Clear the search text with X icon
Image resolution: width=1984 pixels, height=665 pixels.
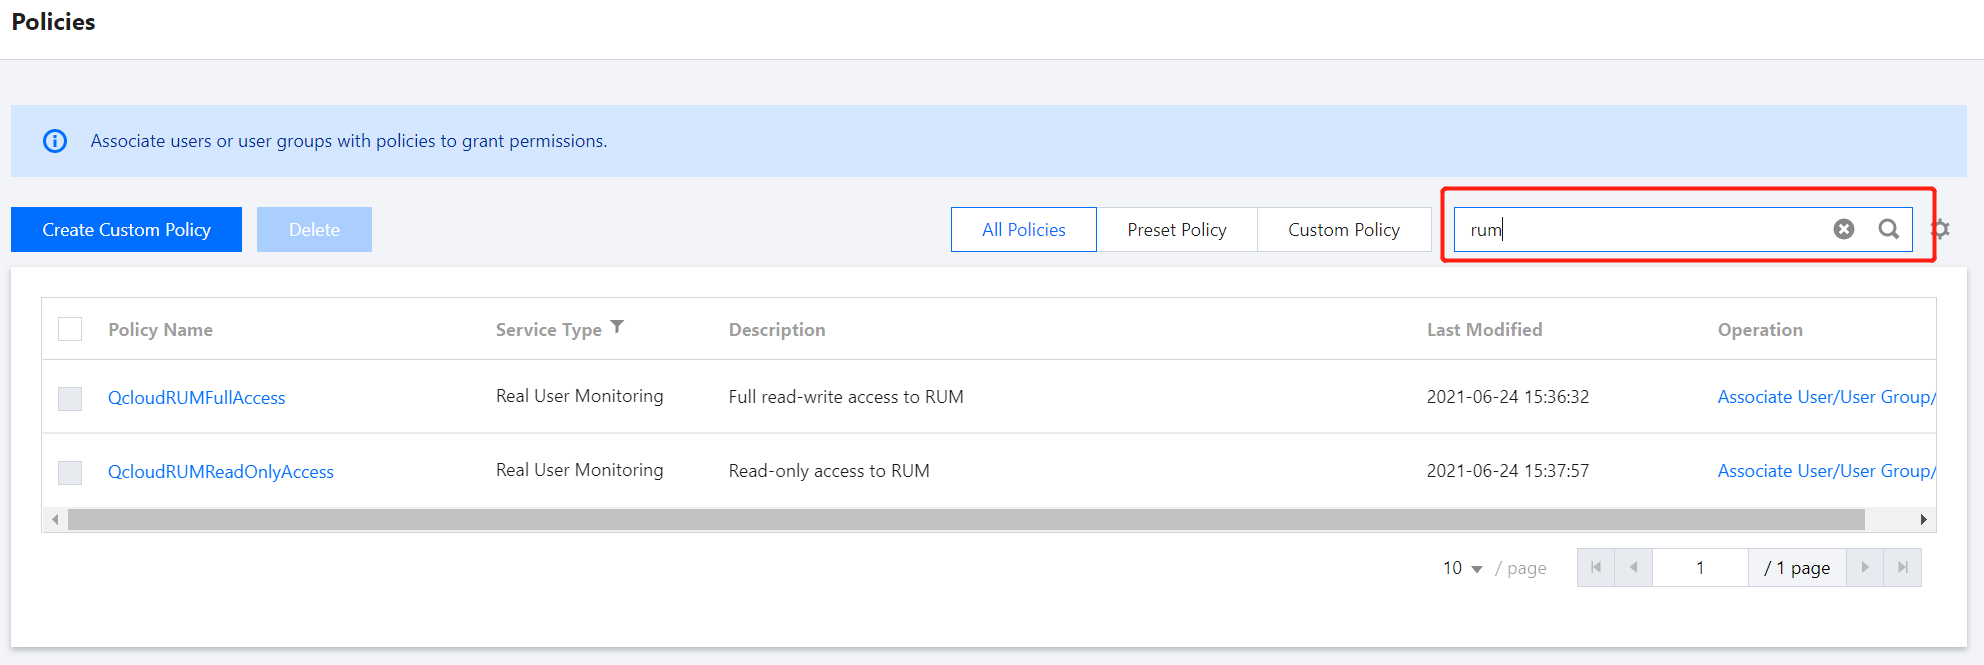(1844, 229)
